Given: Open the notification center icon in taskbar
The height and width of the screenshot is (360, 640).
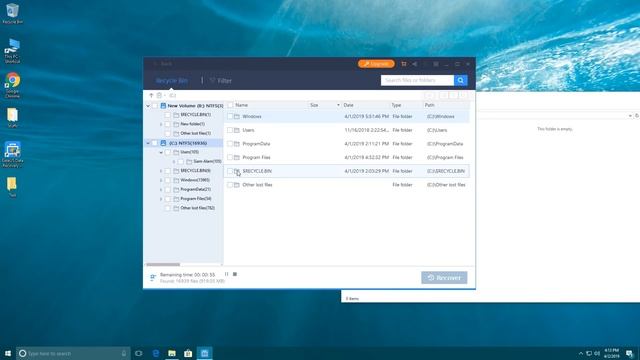Looking at the screenshot, I should click(629, 353).
